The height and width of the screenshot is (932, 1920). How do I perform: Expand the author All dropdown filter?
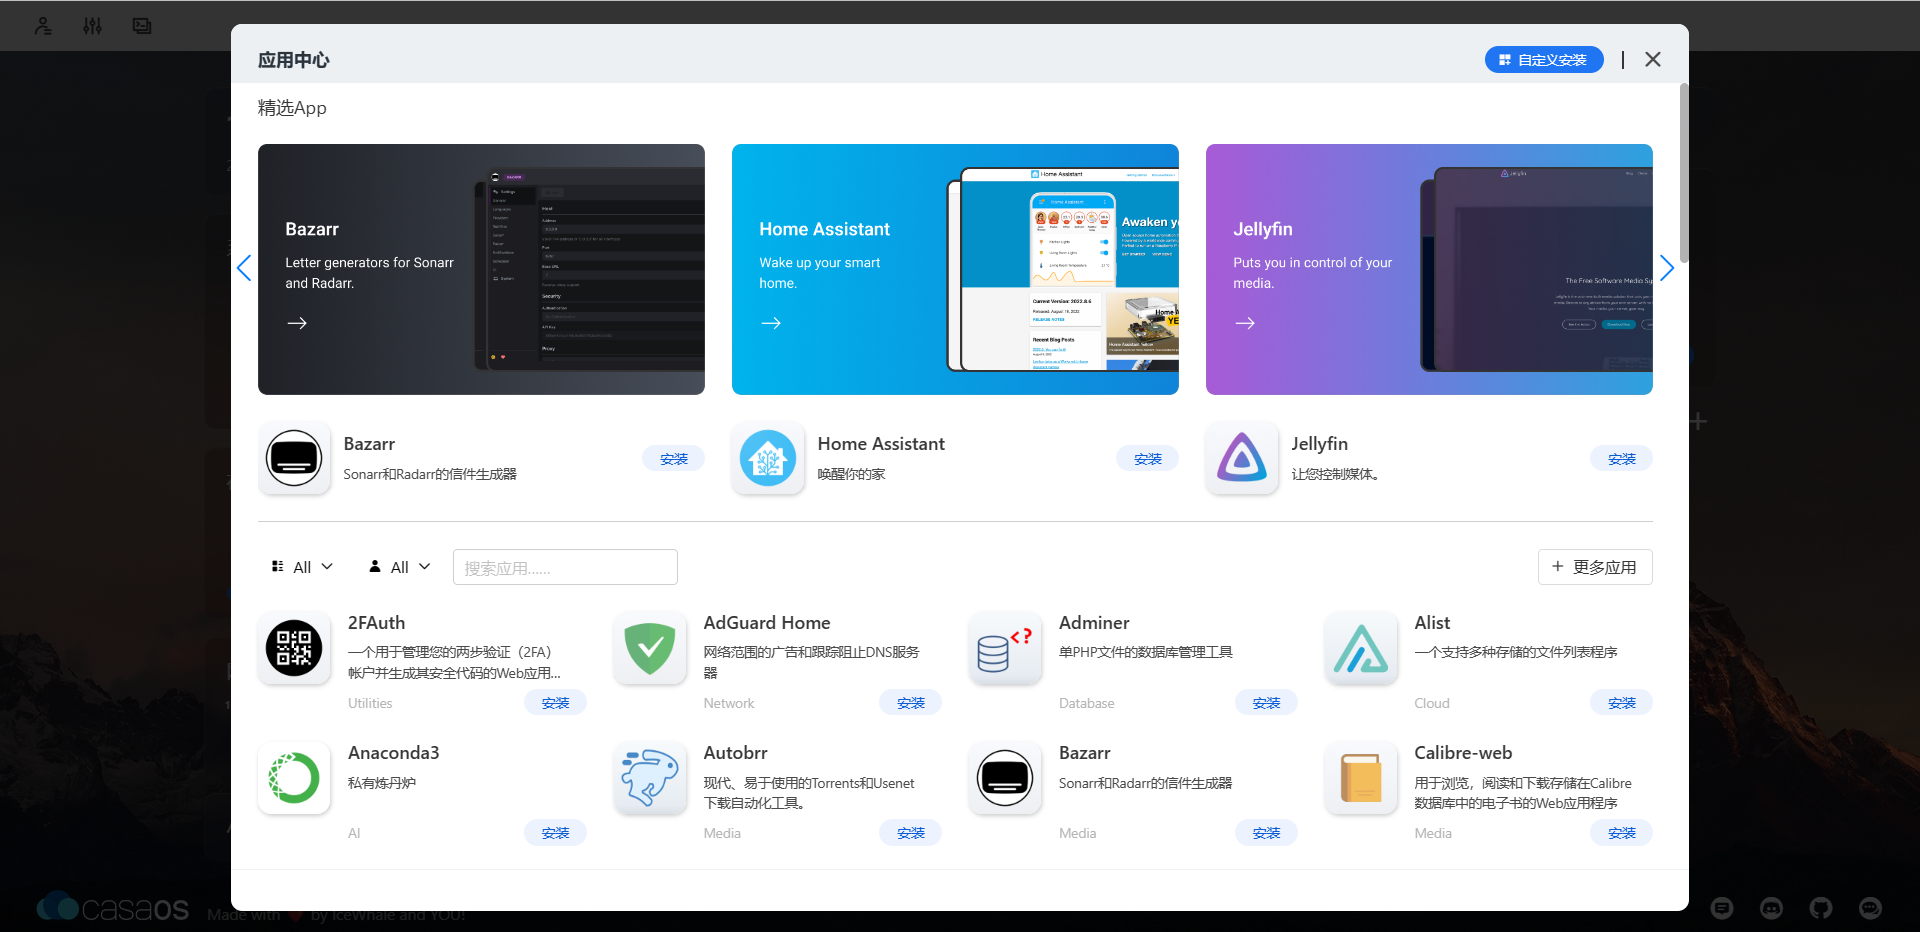coord(400,567)
